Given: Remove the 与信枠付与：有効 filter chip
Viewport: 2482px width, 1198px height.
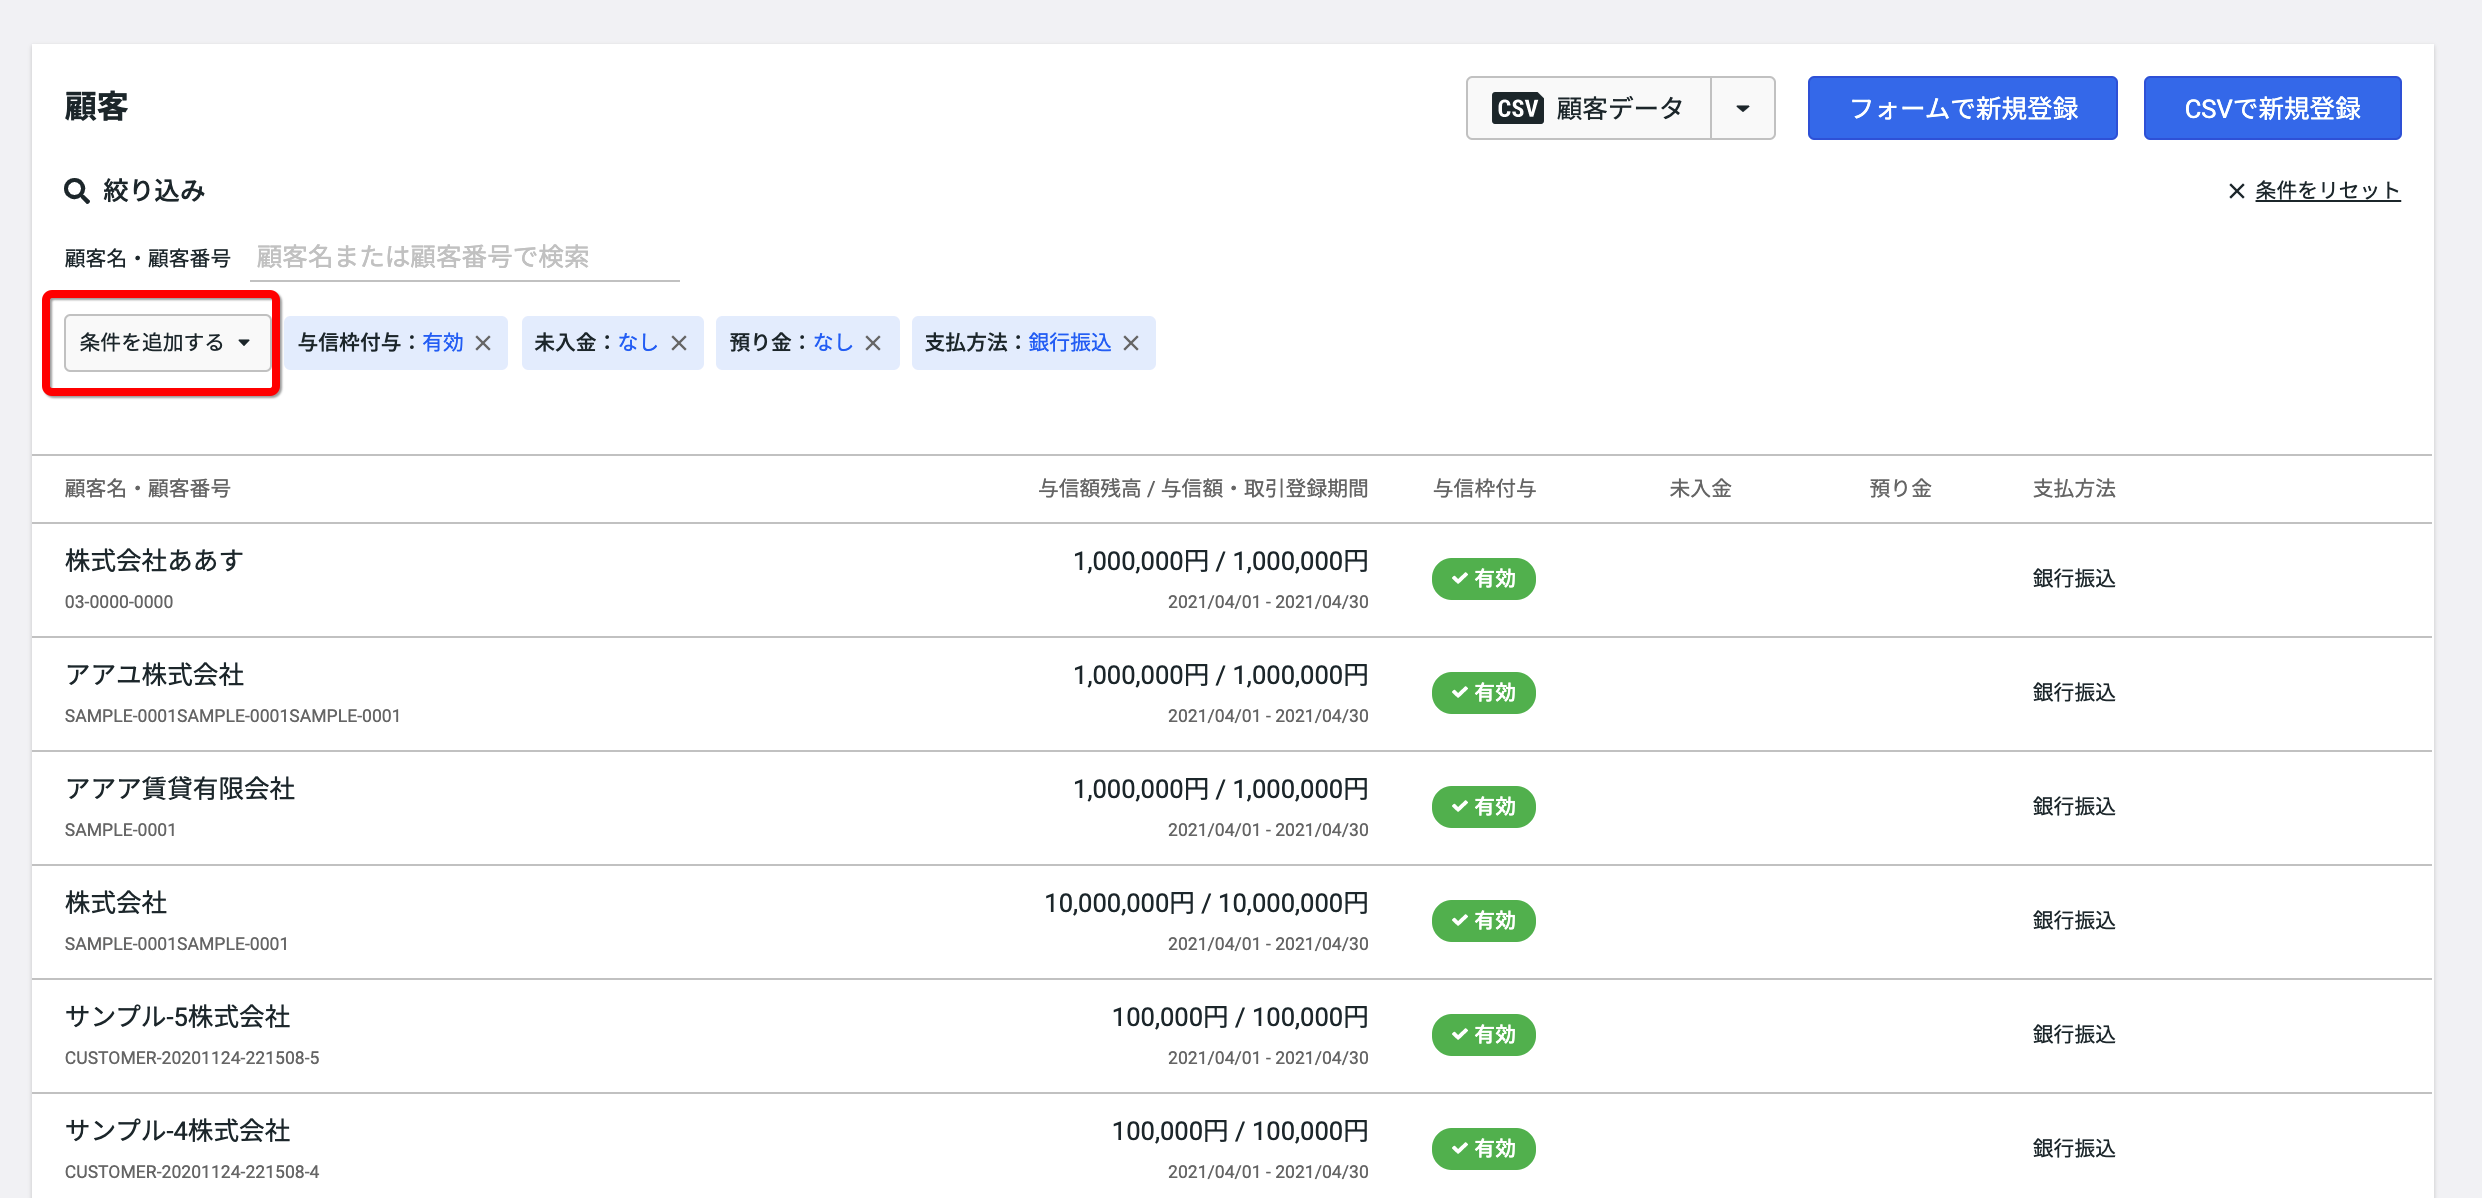Looking at the screenshot, I should point(483,343).
